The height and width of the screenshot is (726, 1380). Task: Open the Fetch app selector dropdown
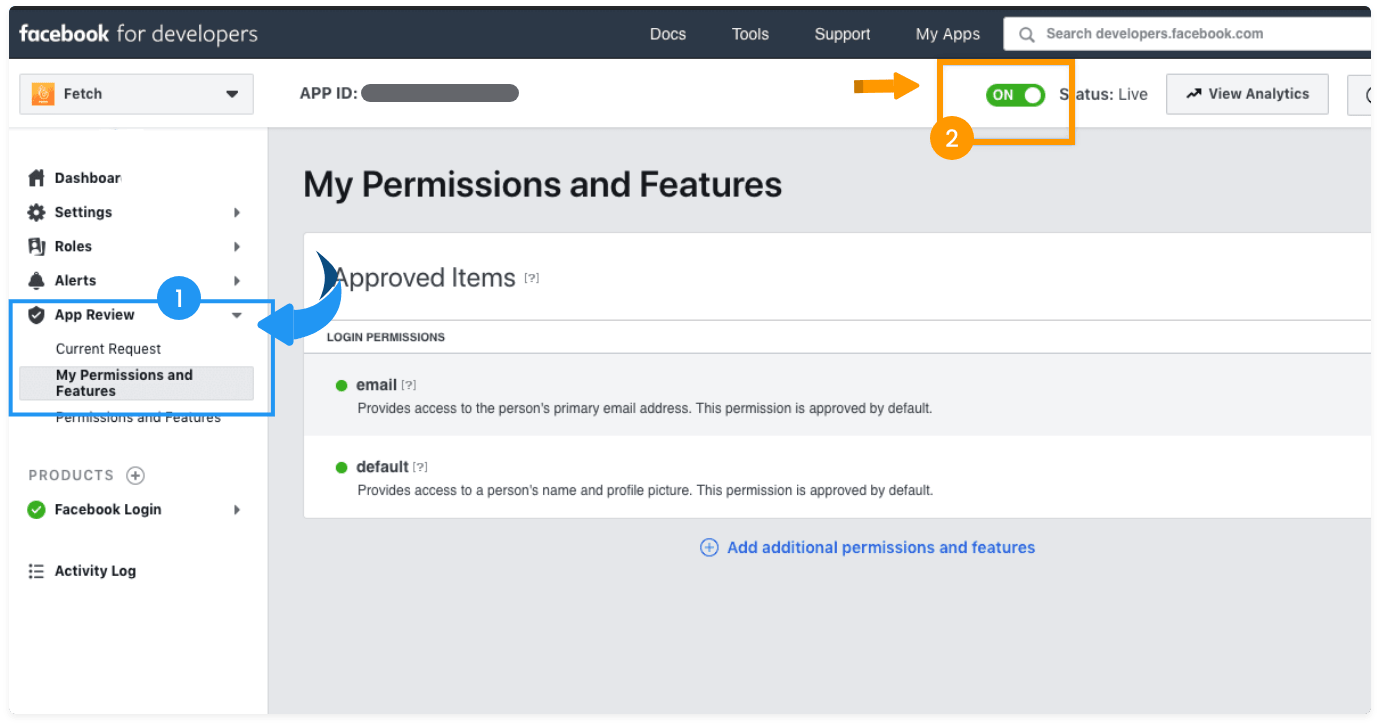[x=136, y=94]
